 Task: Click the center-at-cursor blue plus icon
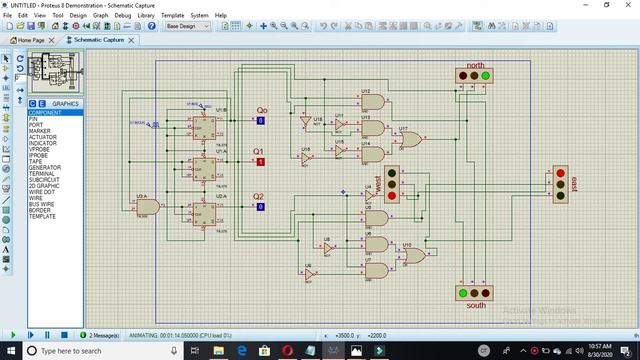263,26
